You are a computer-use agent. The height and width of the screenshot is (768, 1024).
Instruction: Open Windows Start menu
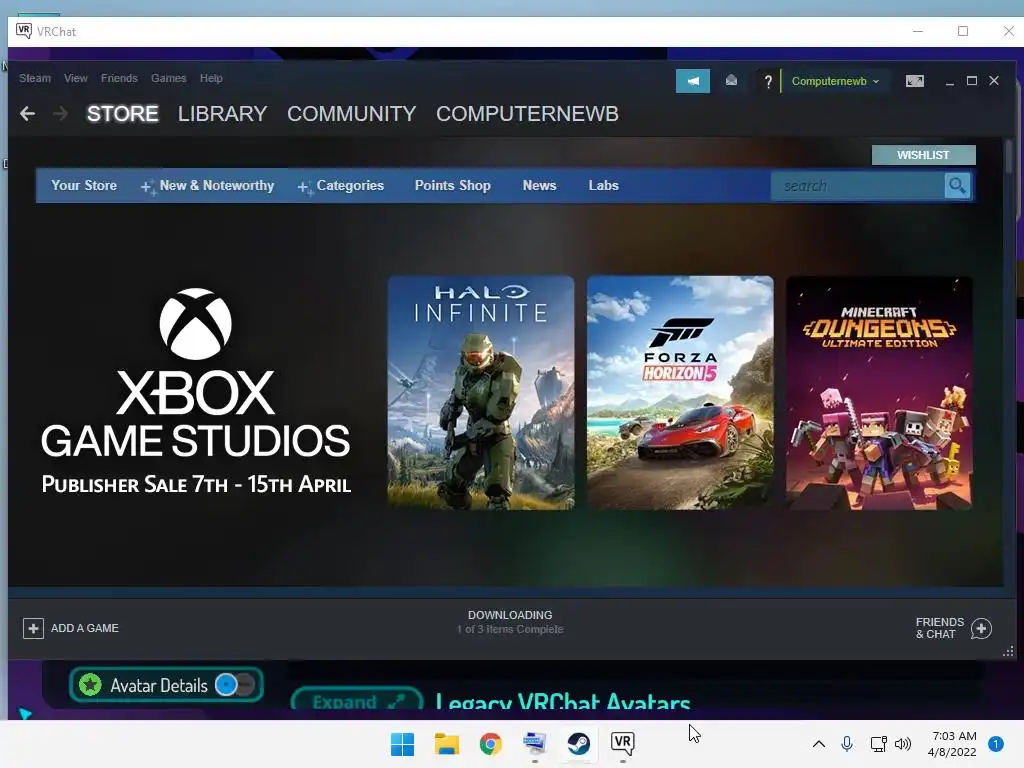tap(402, 744)
